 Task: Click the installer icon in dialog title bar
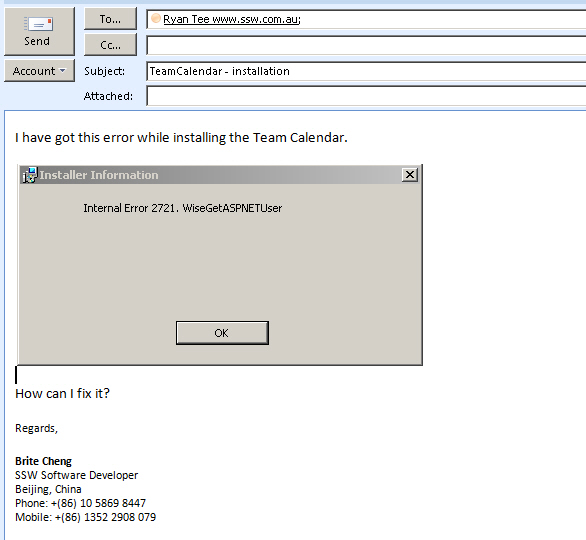[x=30, y=175]
